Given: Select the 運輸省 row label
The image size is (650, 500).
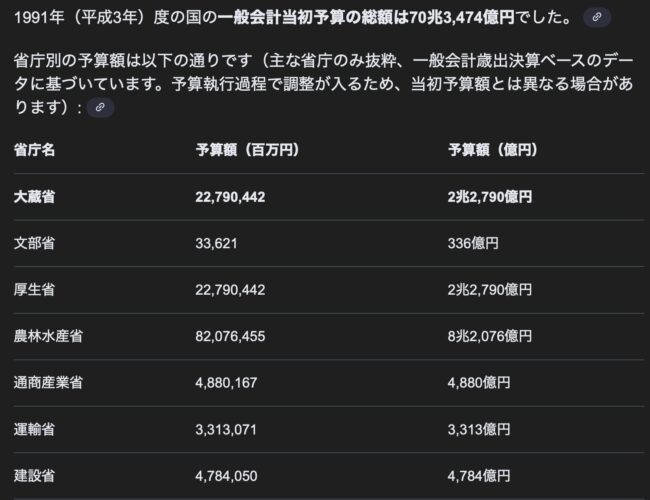Looking at the screenshot, I should click(x=35, y=429).
